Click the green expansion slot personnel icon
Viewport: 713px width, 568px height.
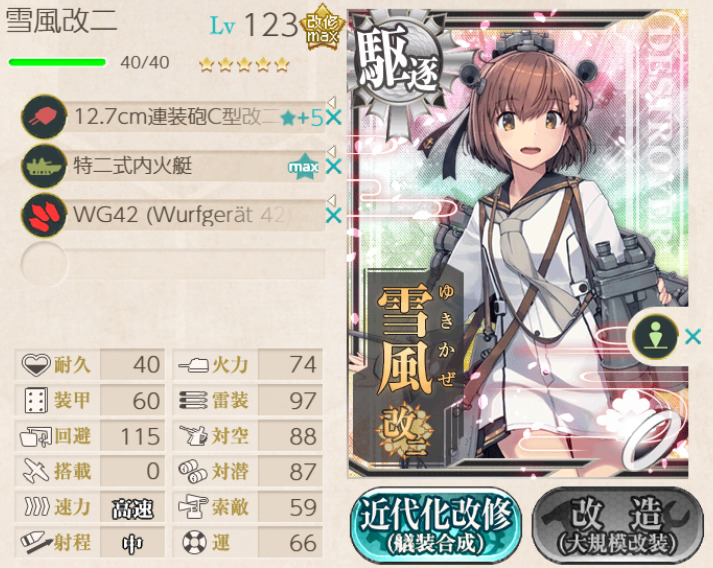click(655, 337)
